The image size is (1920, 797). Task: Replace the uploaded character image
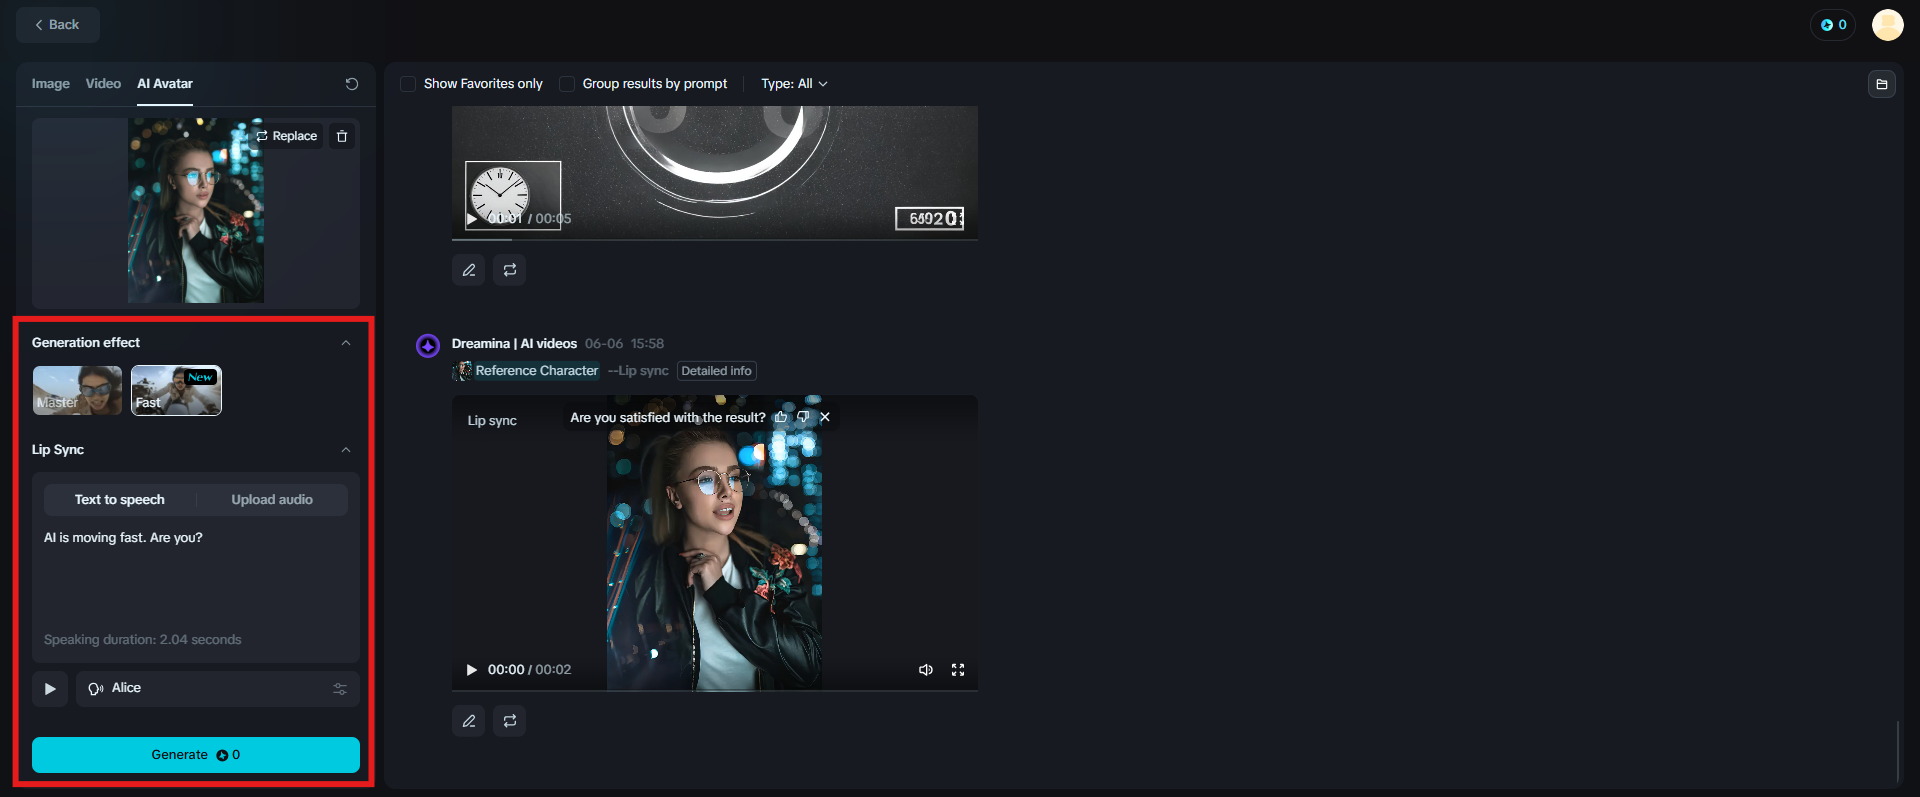click(x=287, y=136)
